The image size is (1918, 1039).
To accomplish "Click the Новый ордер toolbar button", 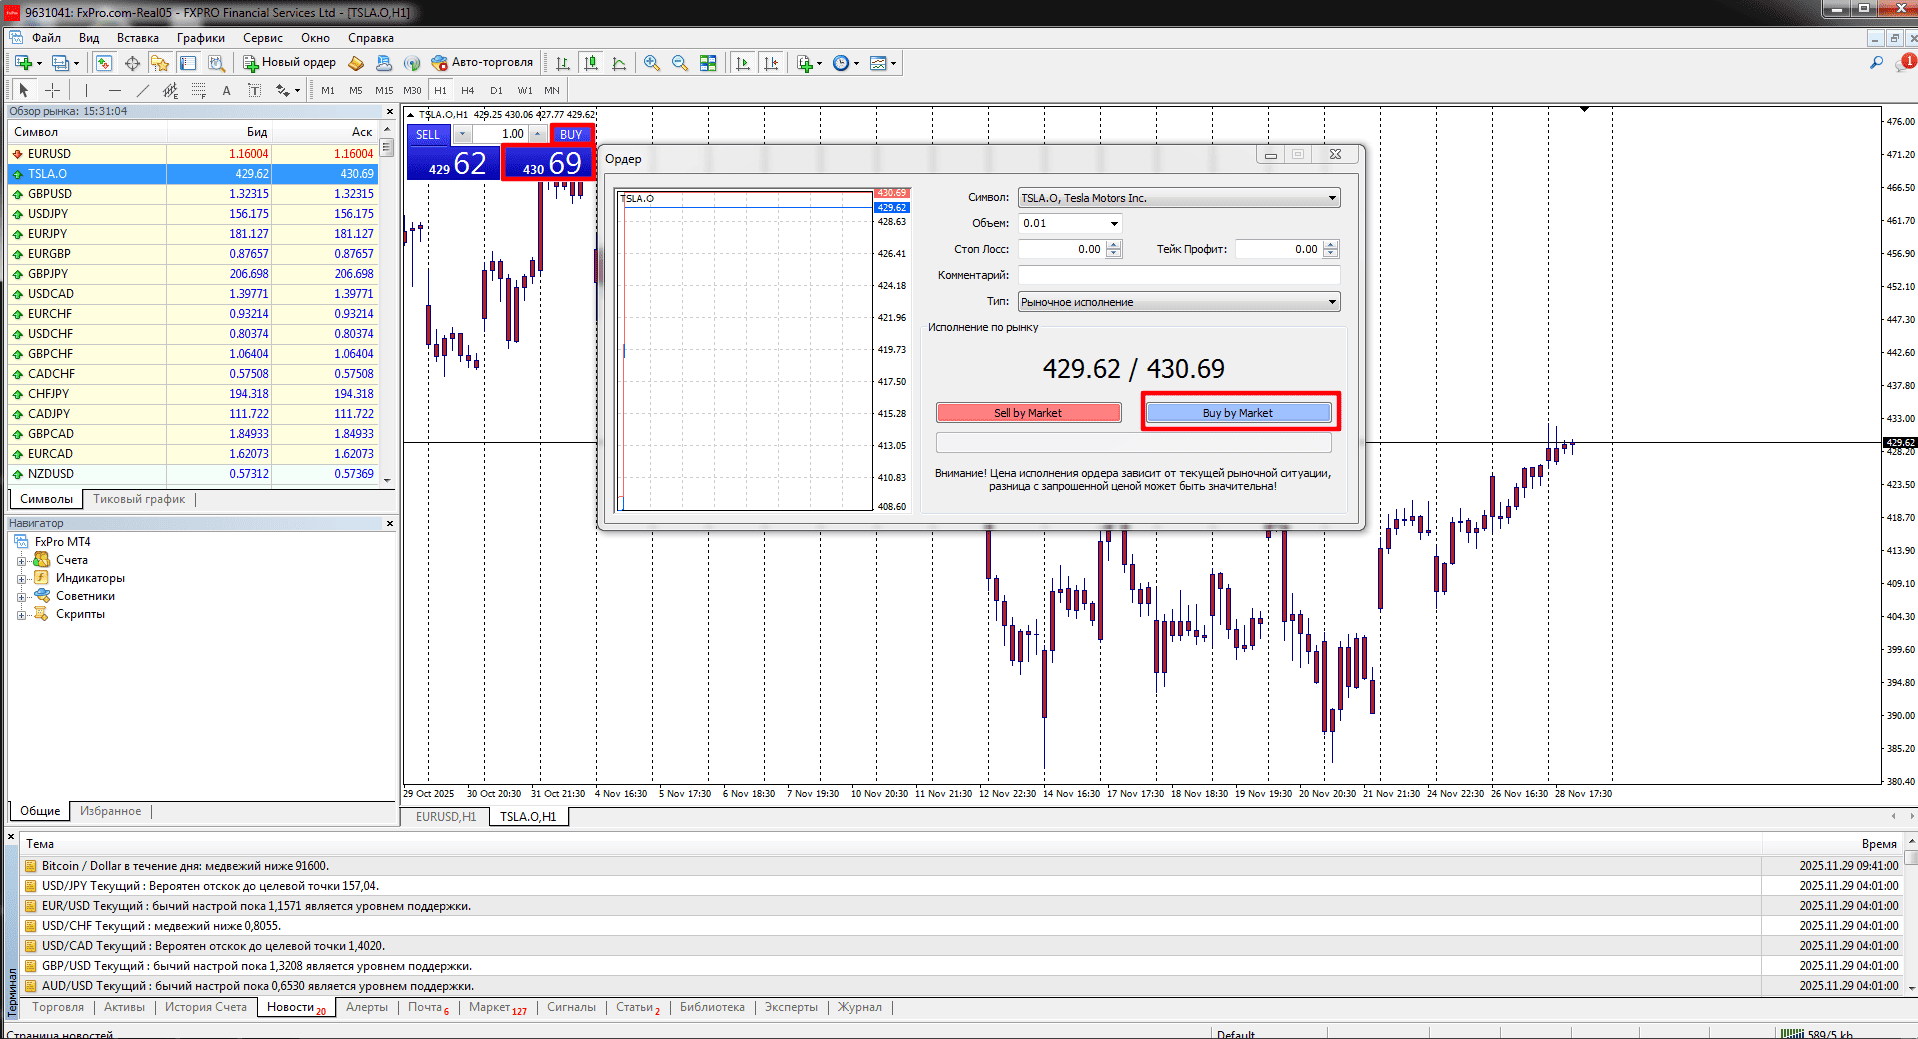I will click(290, 63).
